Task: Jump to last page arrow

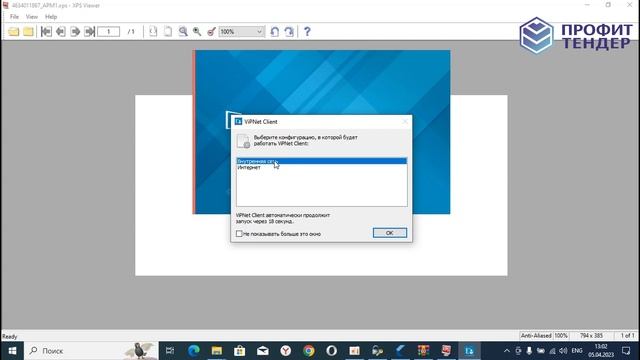Action: pyautogui.click(x=89, y=31)
